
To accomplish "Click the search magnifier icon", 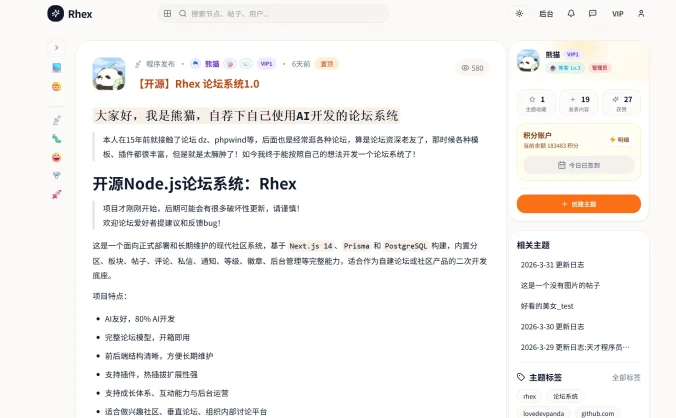I will pyautogui.click(x=183, y=13).
